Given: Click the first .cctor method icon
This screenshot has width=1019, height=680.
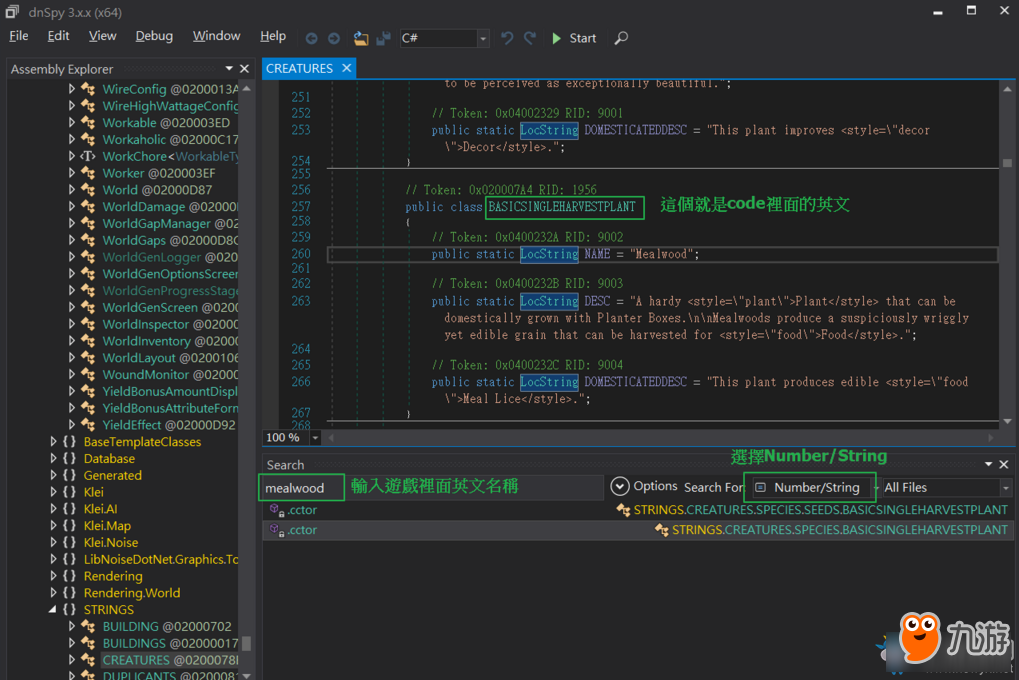Looking at the screenshot, I should [277, 510].
